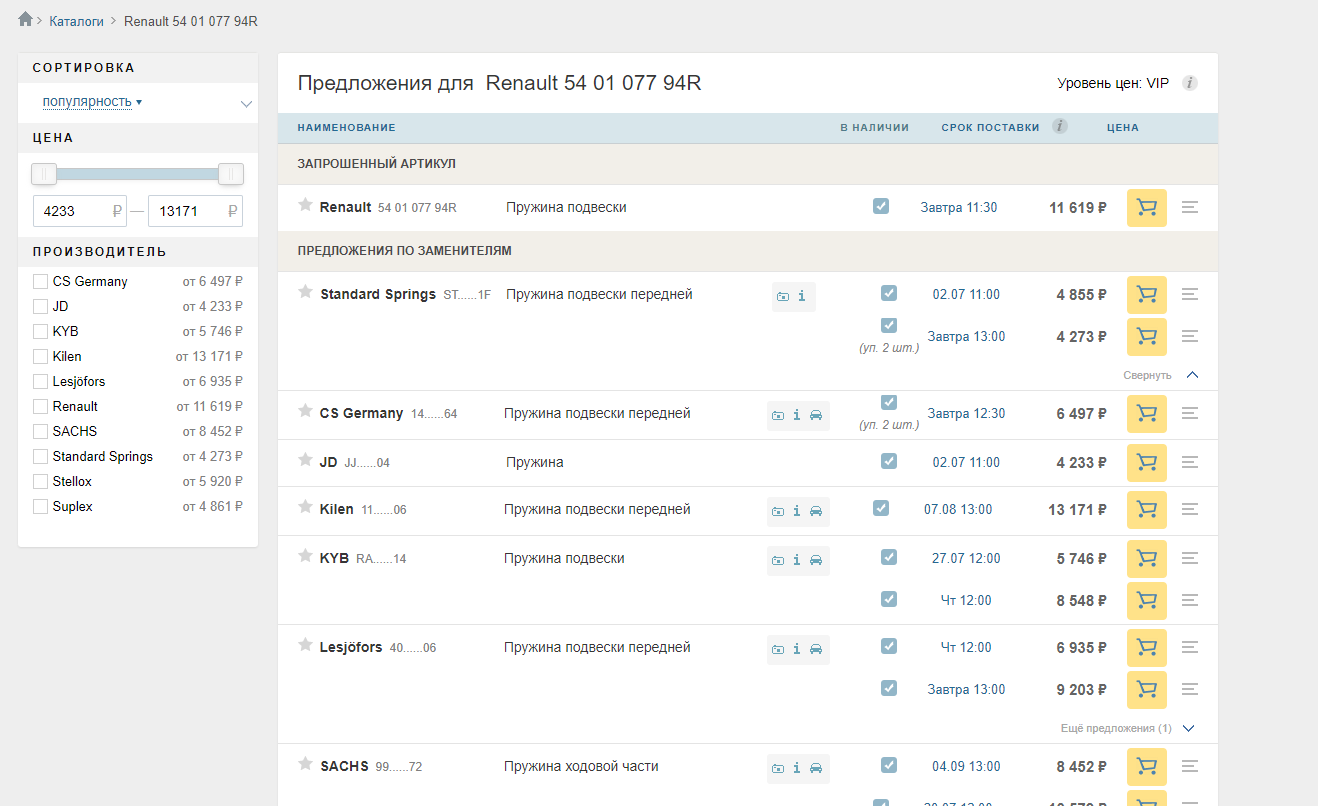Add Standard Springs 4 855 ₽ to cart

(1147, 295)
